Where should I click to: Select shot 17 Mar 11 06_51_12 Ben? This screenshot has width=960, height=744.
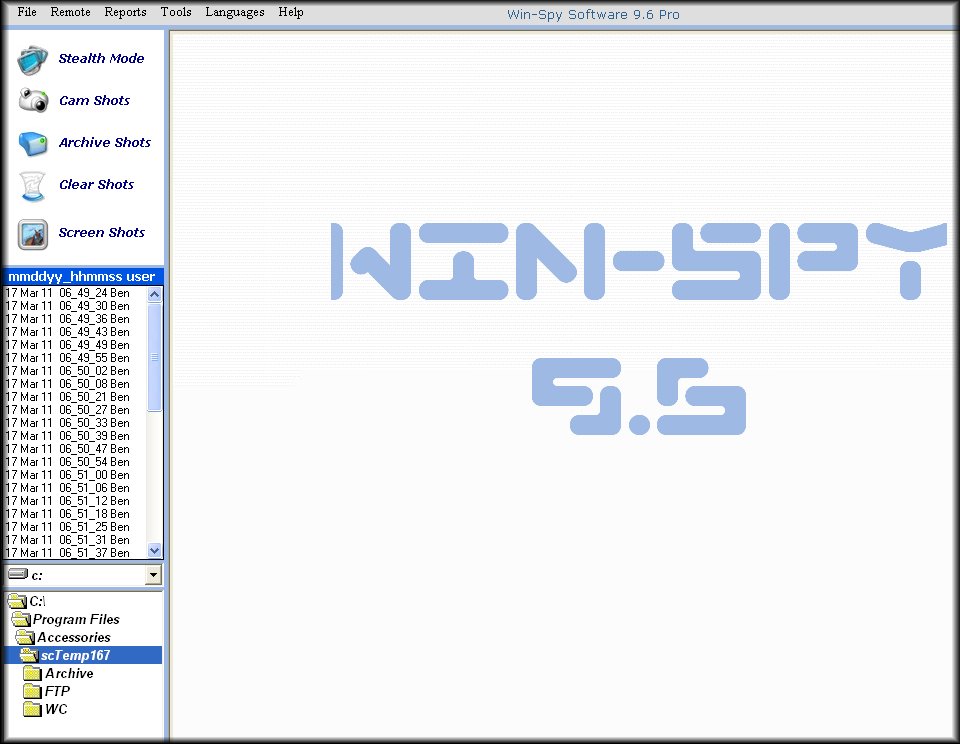(75, 501)
